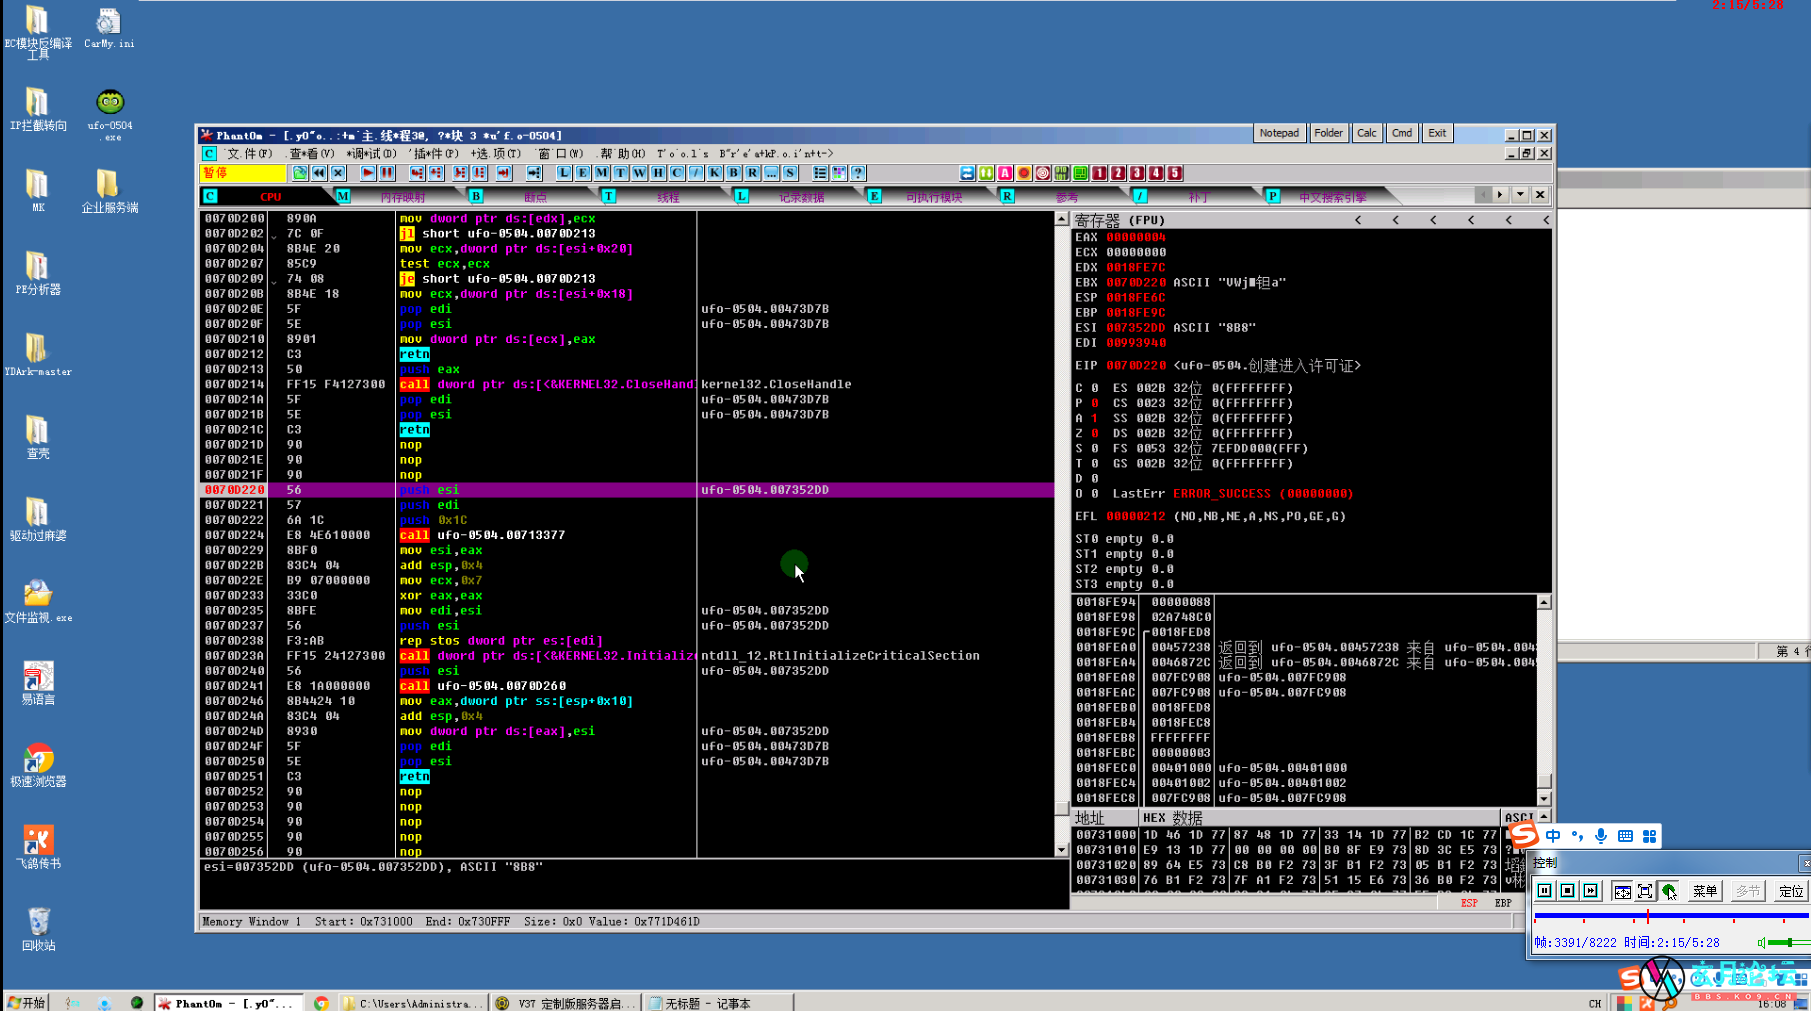Click the Step Over toolbar icon
Image resolution: width=1811 pixels, height=1011 pixels.
(x=435, y=173)
